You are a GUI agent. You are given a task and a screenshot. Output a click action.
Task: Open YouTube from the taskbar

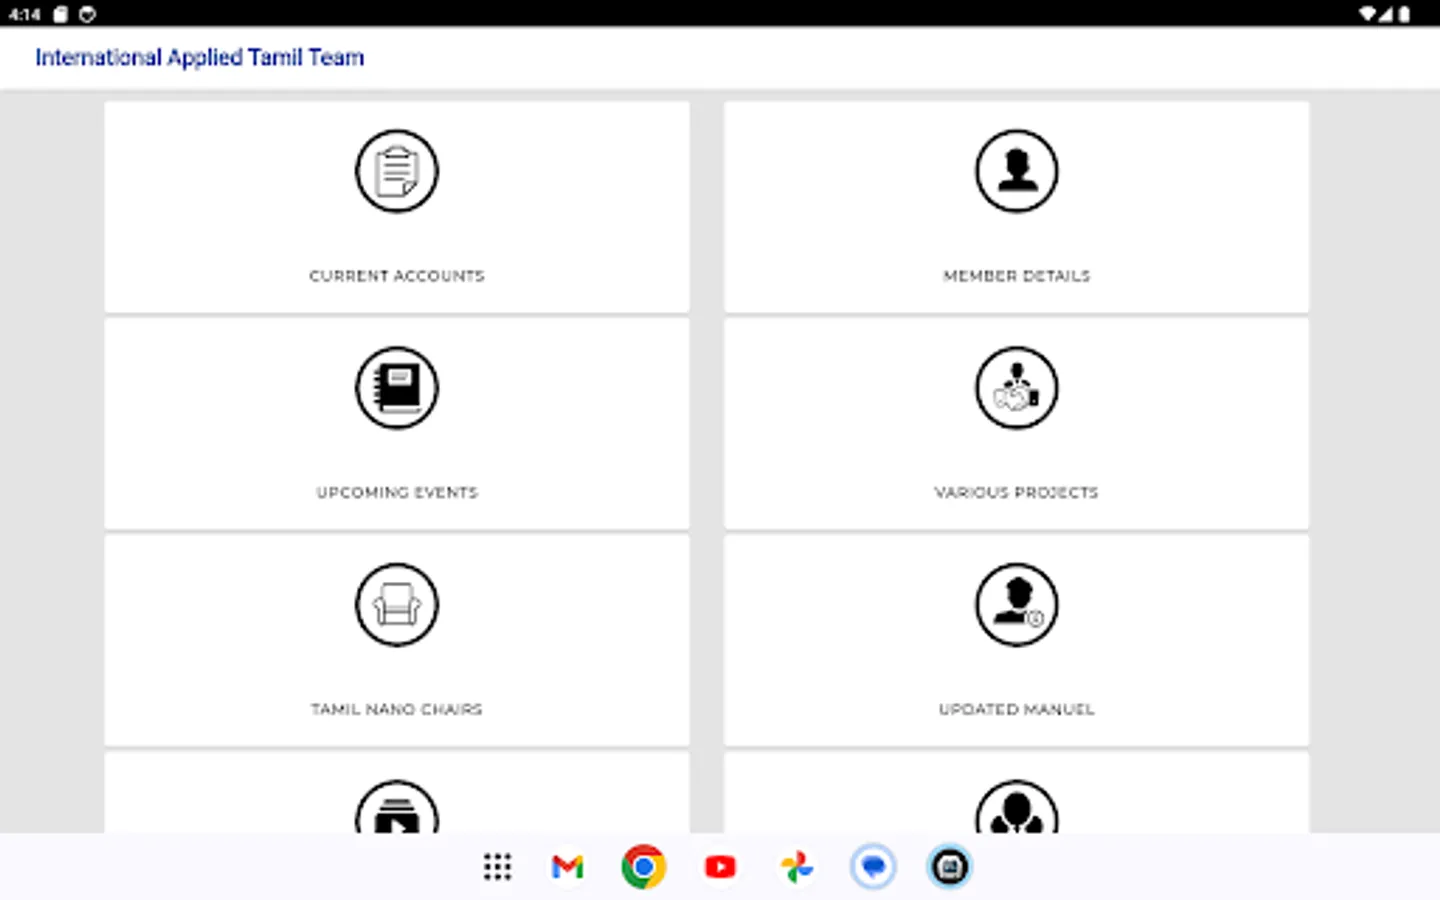pyautogui.click(x=720, y=867)
